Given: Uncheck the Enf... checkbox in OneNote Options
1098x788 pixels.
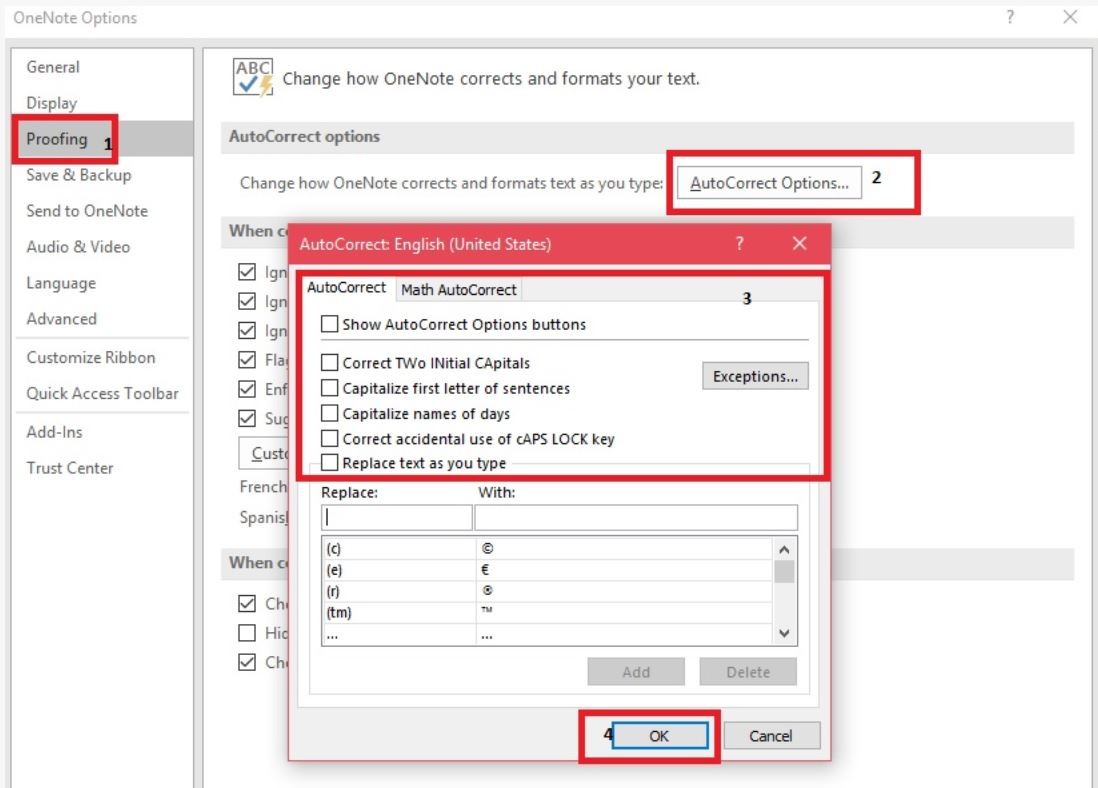Looking at the screenshot, I should (x=246, y=389).
